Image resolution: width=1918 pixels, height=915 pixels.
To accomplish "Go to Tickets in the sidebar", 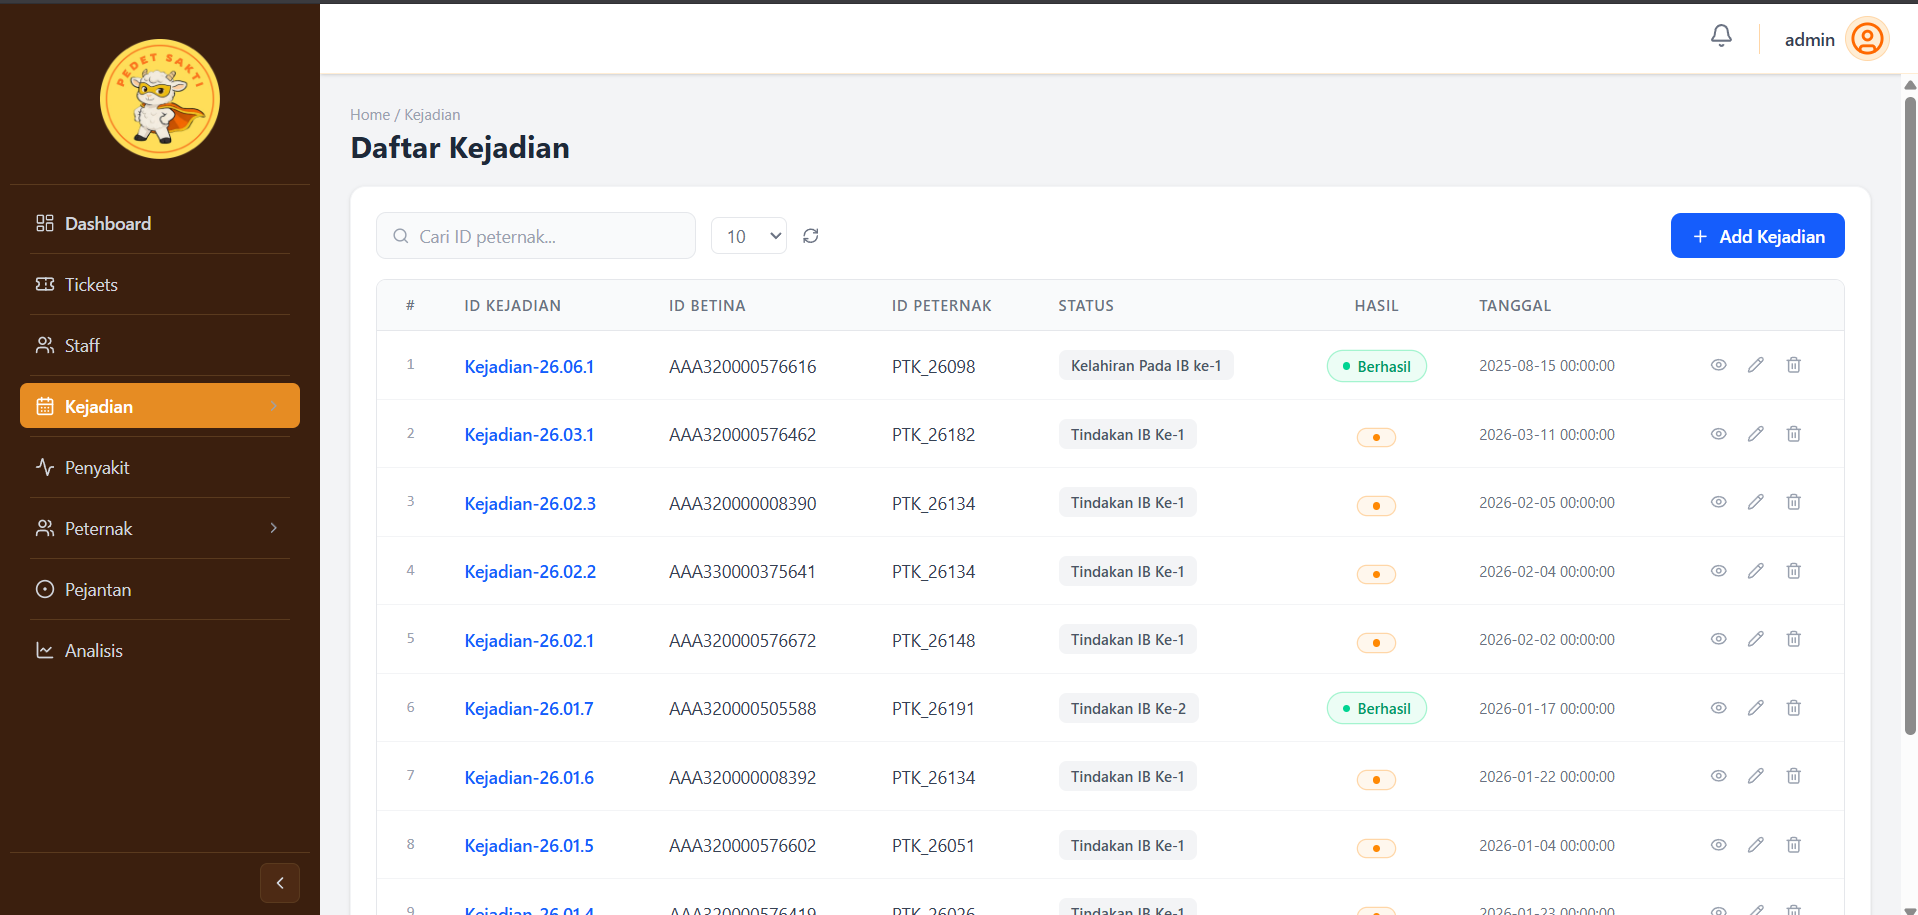I will tap(160, 284).
